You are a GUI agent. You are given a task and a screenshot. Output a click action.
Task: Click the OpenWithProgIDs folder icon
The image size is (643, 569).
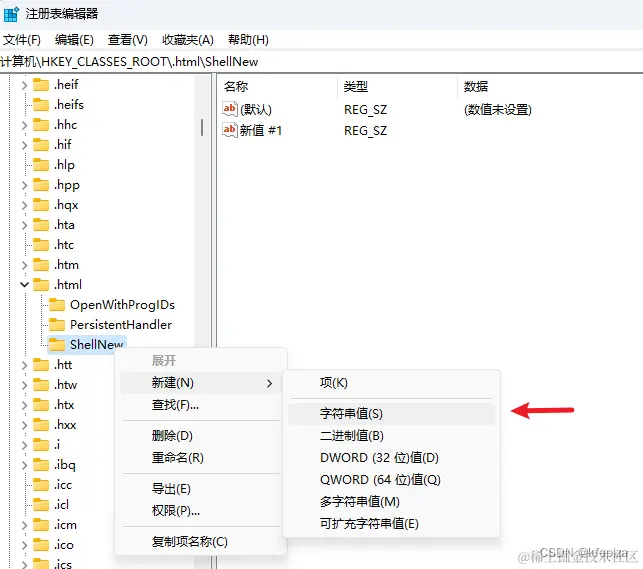coord(57,305)
